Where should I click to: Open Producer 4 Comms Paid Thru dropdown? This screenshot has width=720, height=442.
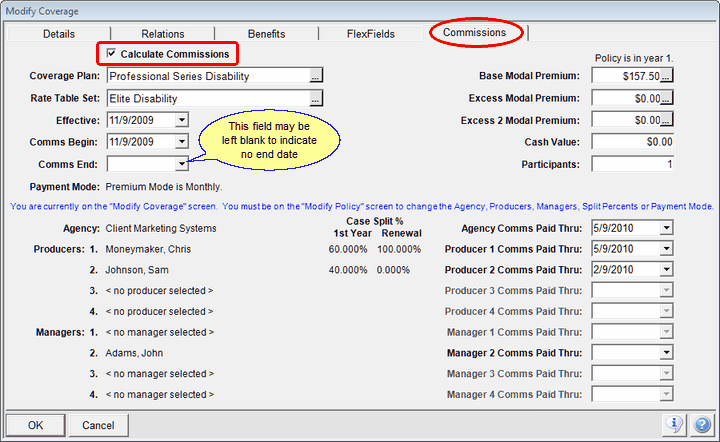pyautogui.click(x=666, y=311)
